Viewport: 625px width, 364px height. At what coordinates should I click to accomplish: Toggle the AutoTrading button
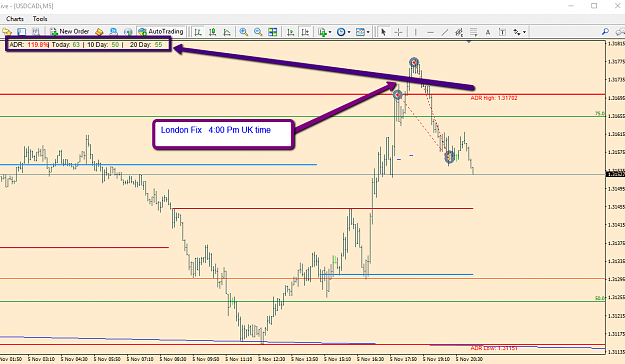pyautogui.click(x=161, y=31)
